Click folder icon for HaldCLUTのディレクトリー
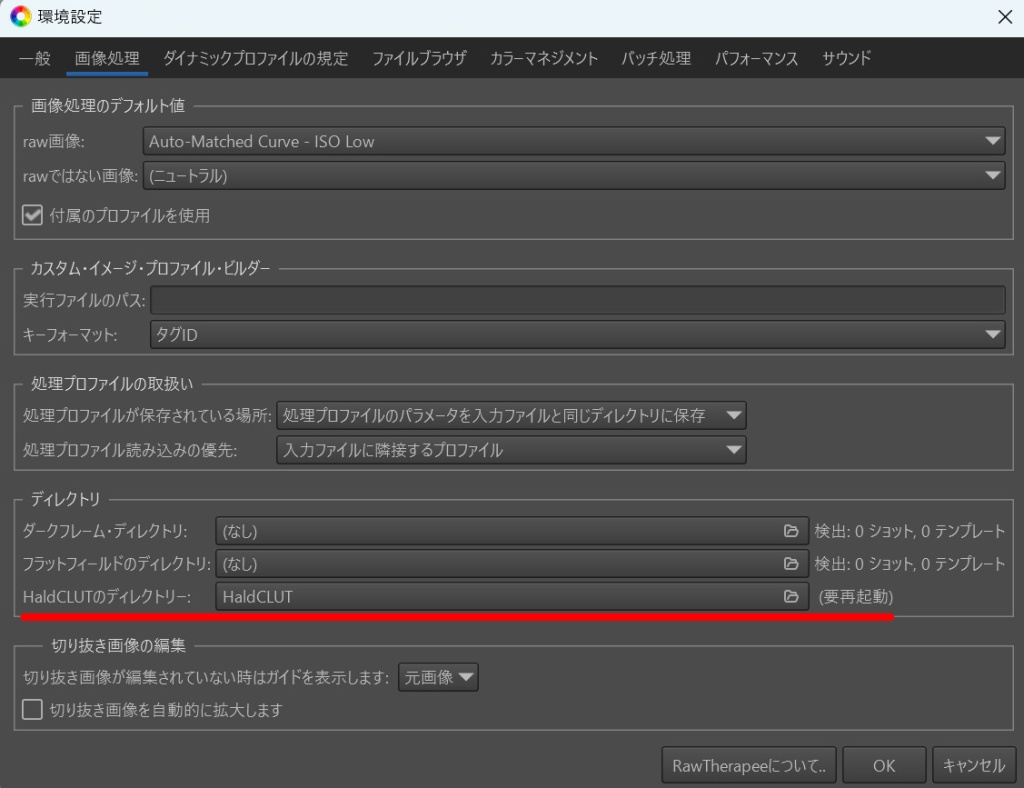1024x788 pixels. tap(791, 596)
